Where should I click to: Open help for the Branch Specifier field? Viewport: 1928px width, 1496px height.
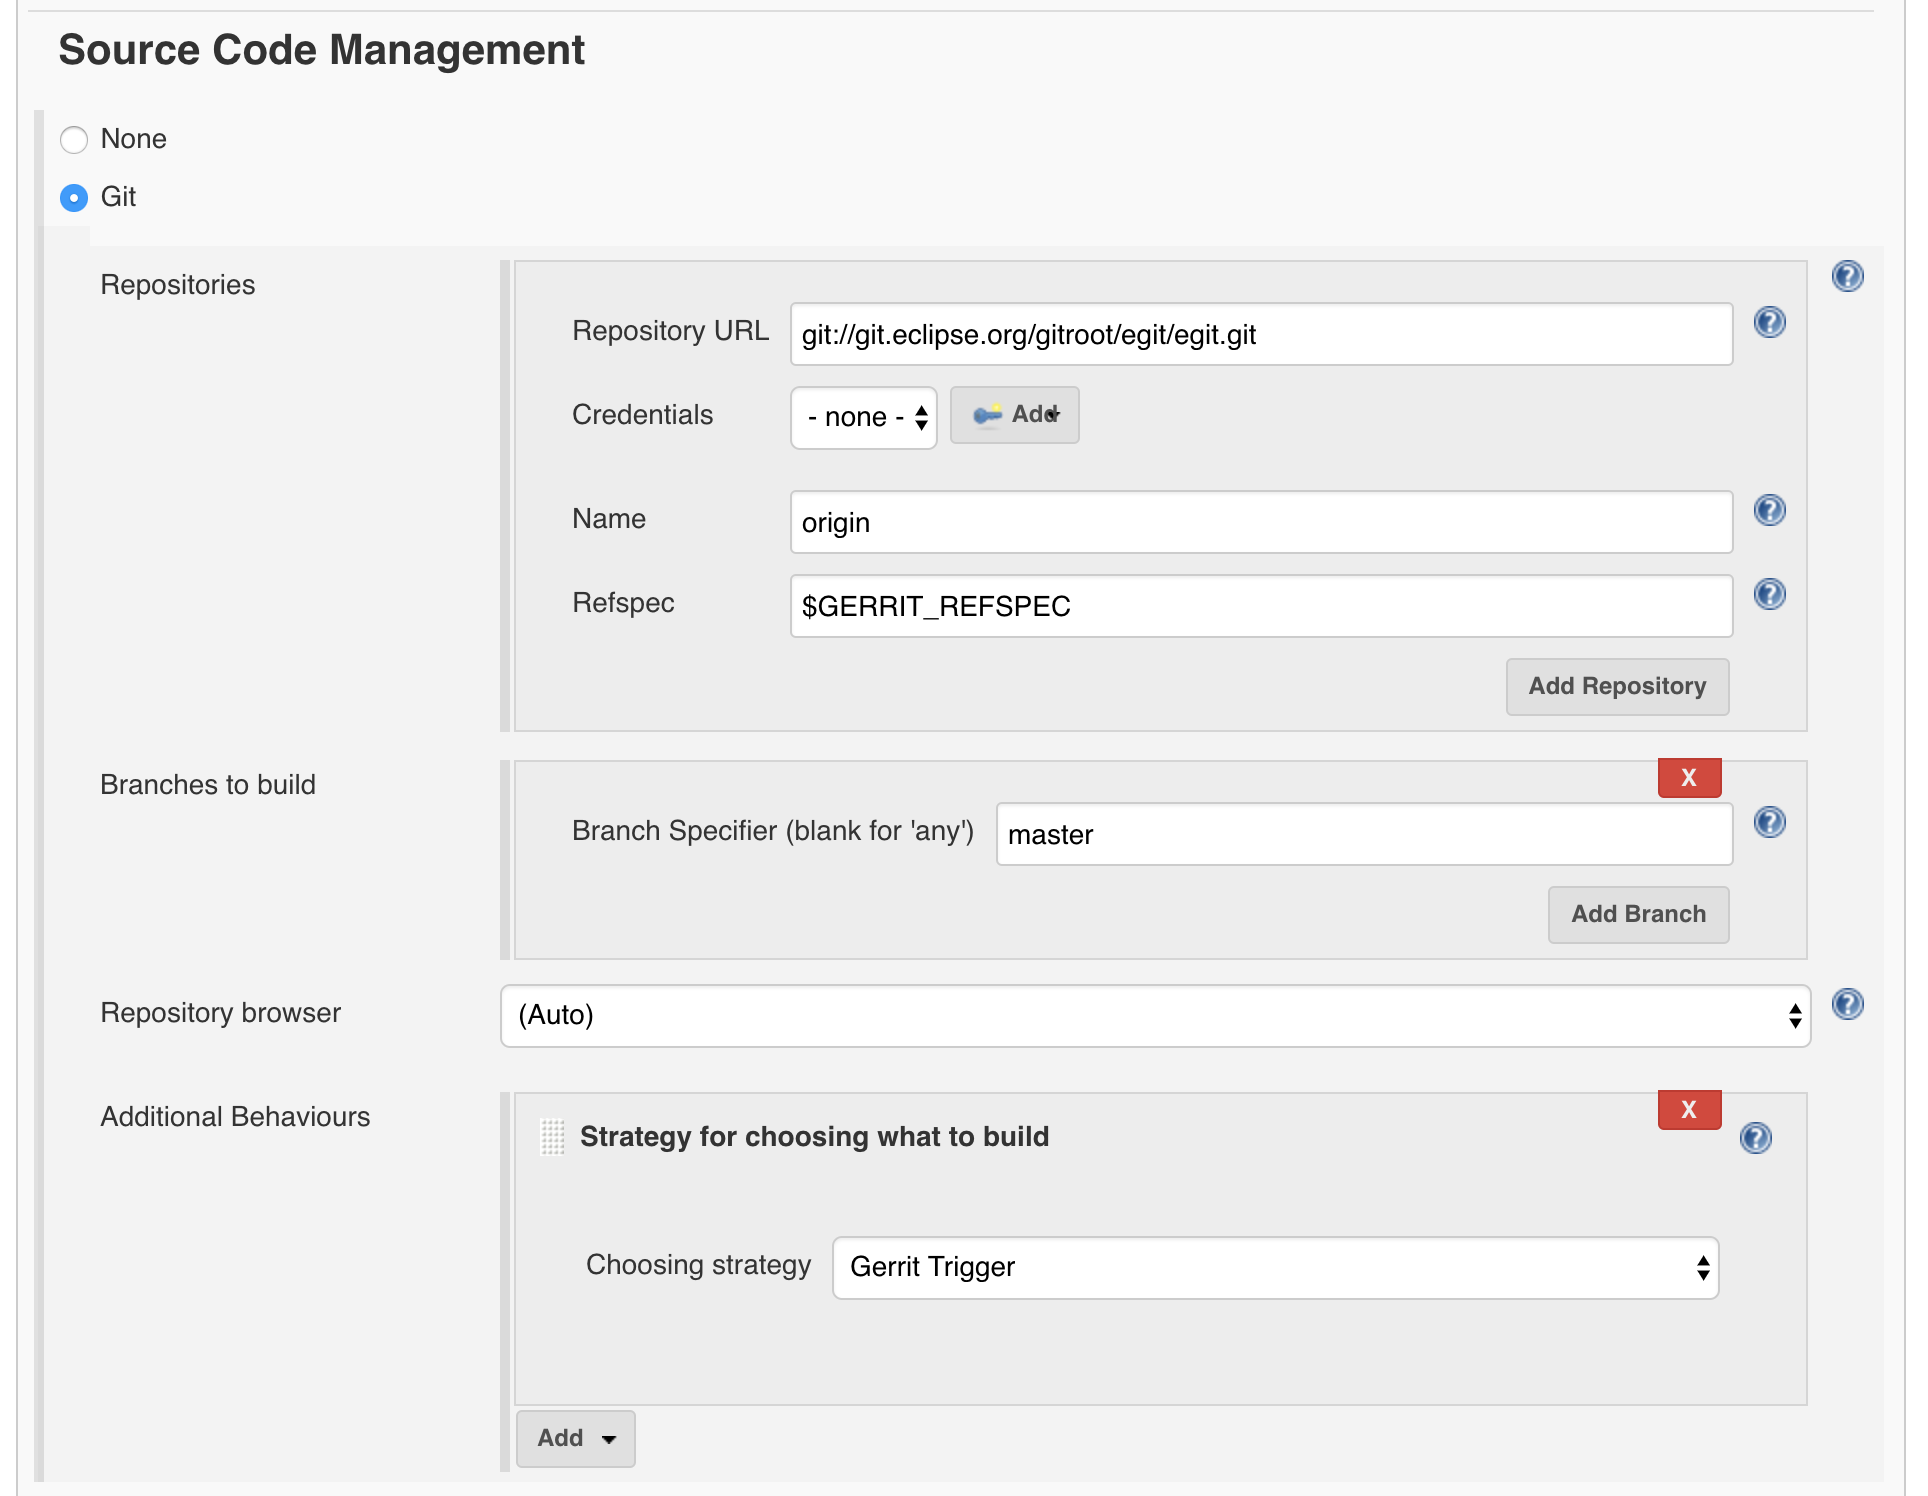point(1769,822)
